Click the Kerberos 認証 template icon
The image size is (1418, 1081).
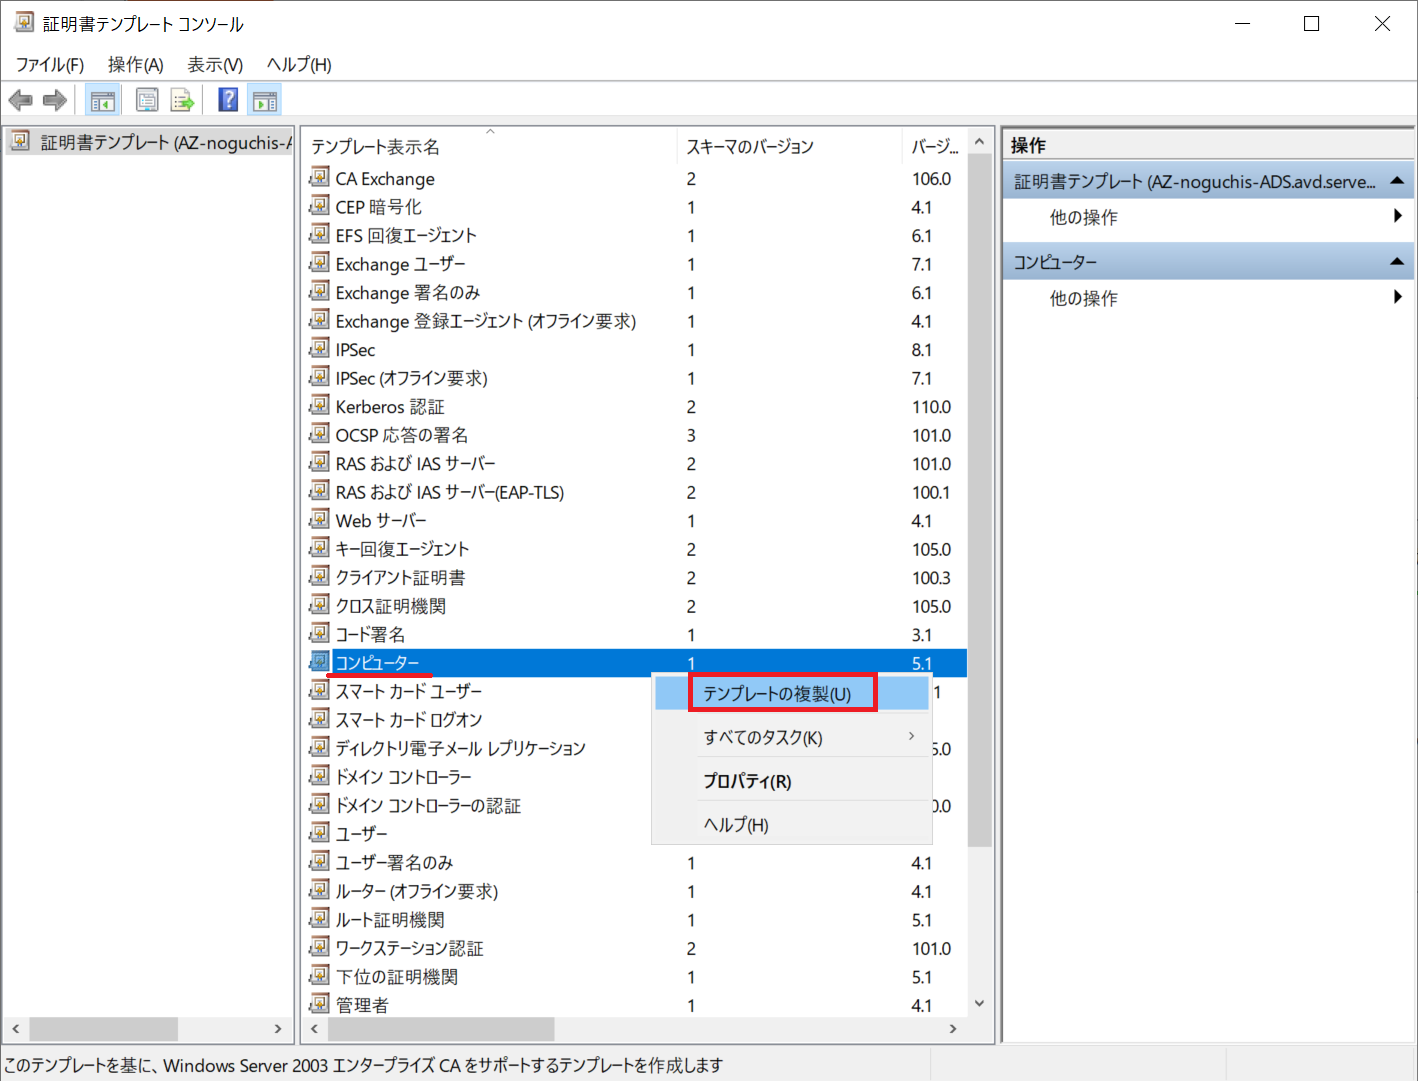pyautogui.click(x=319, y=406)
